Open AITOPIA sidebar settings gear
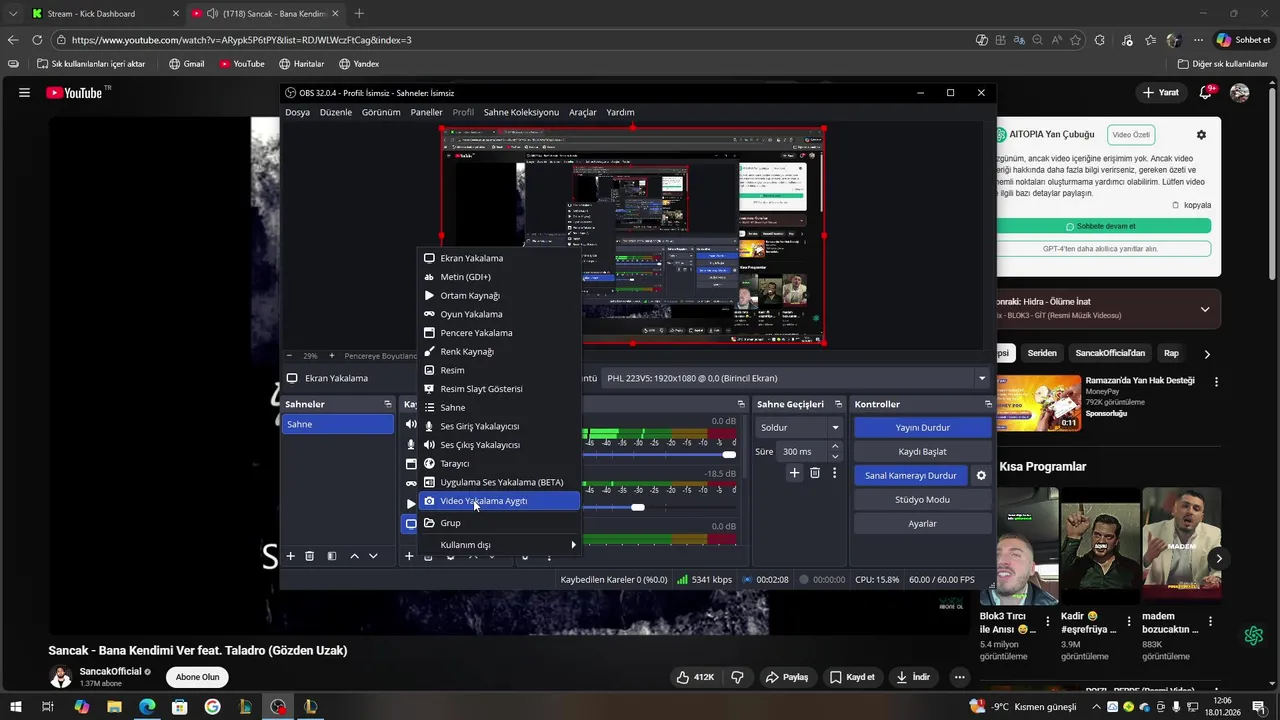Viewport: 1280px width, 720px height. point(1201,135)
